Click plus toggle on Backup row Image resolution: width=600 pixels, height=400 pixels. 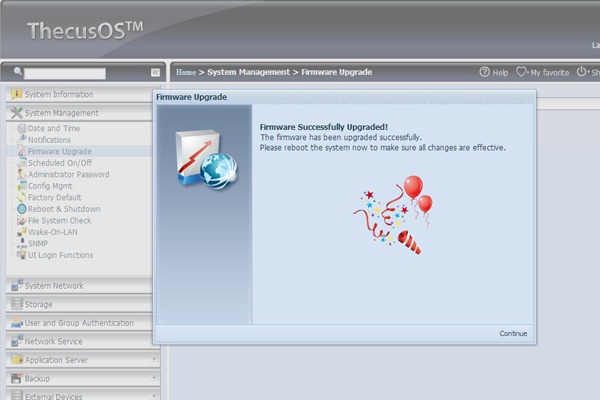[x=154, y=378]
